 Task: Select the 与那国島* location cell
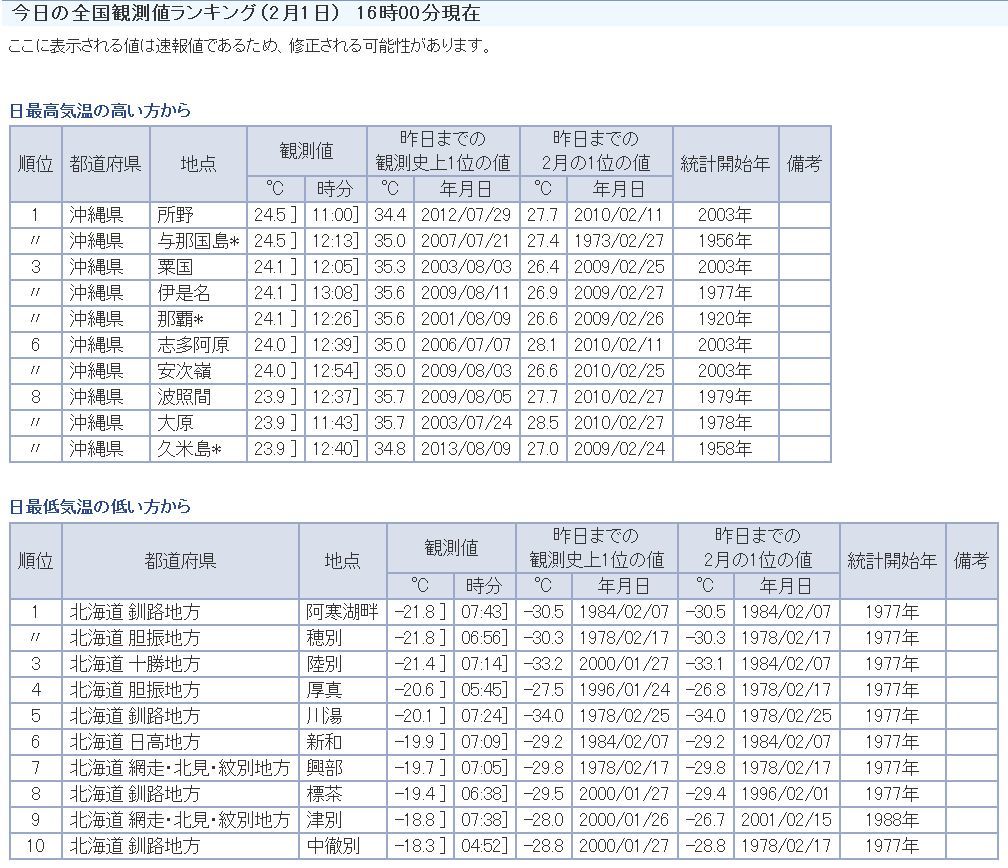tap(198, 241)
